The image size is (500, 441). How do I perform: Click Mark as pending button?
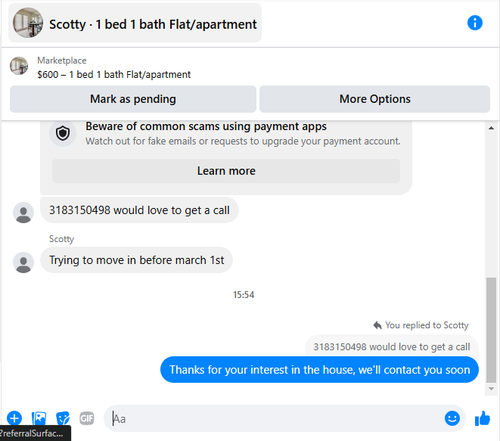(x=133, y=99)
